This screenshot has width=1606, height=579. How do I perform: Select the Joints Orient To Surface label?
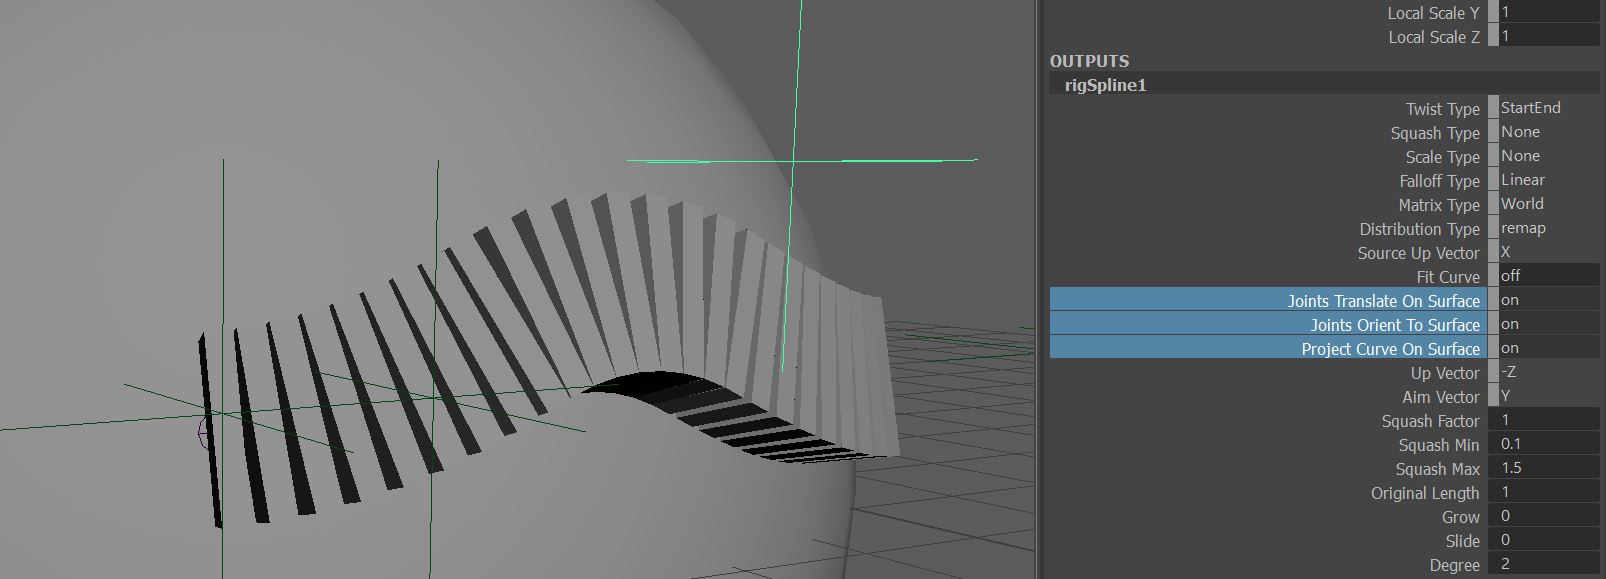[x=1395, y=325]
